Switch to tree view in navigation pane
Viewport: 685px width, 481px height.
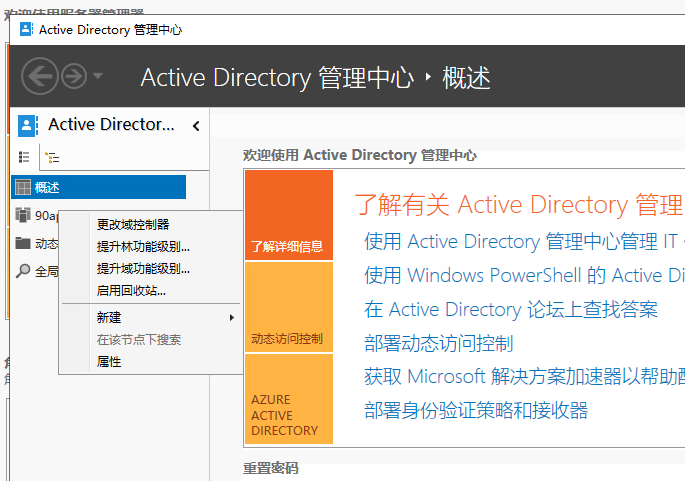pyautogui.click(x=52, y=157)
